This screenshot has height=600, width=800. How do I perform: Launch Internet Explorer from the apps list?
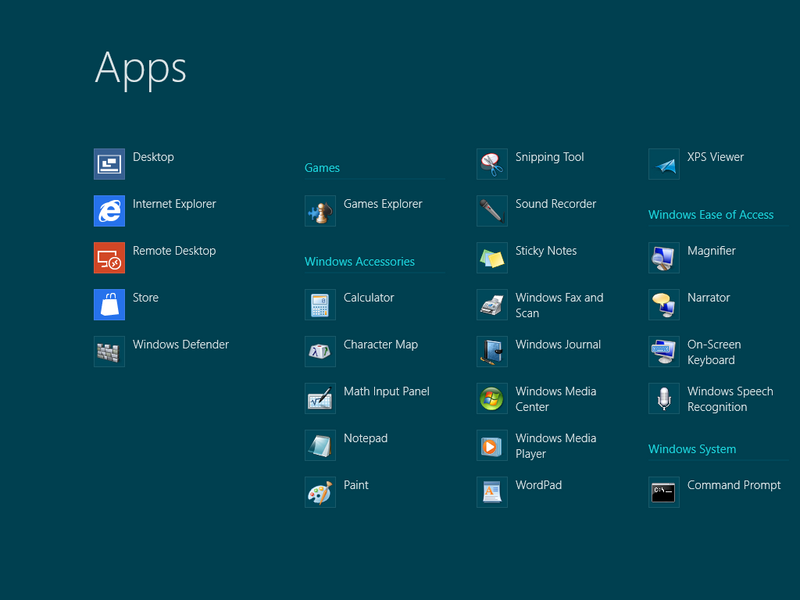(x=109, y=211)
